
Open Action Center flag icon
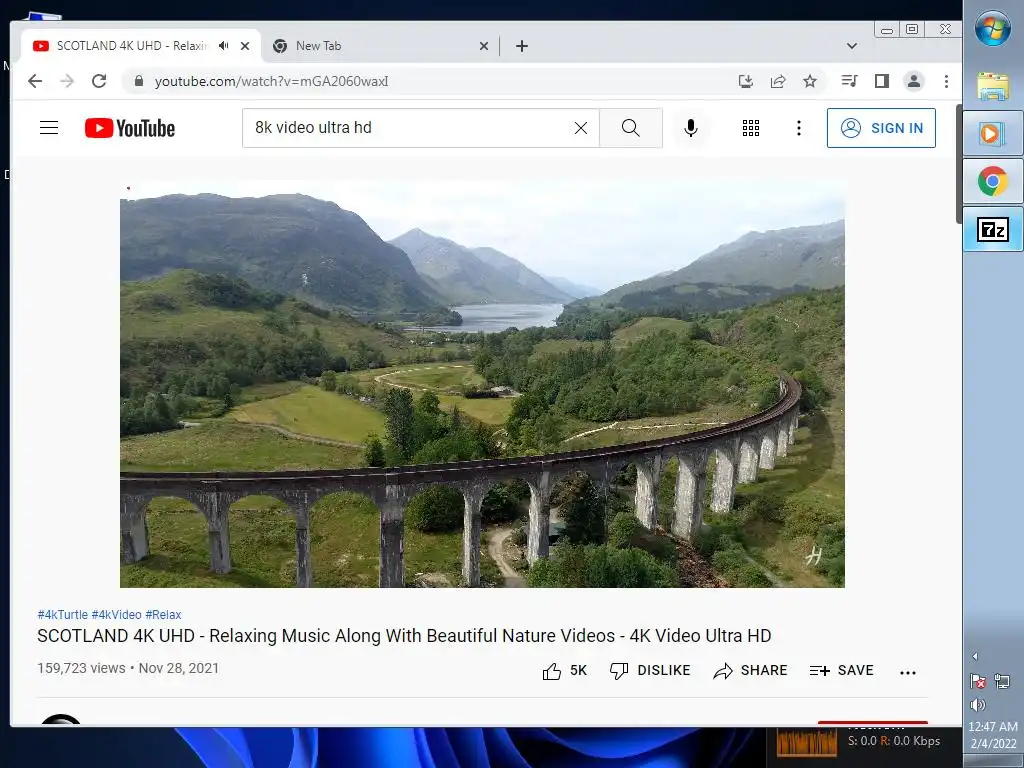click(x=978, y=681)
